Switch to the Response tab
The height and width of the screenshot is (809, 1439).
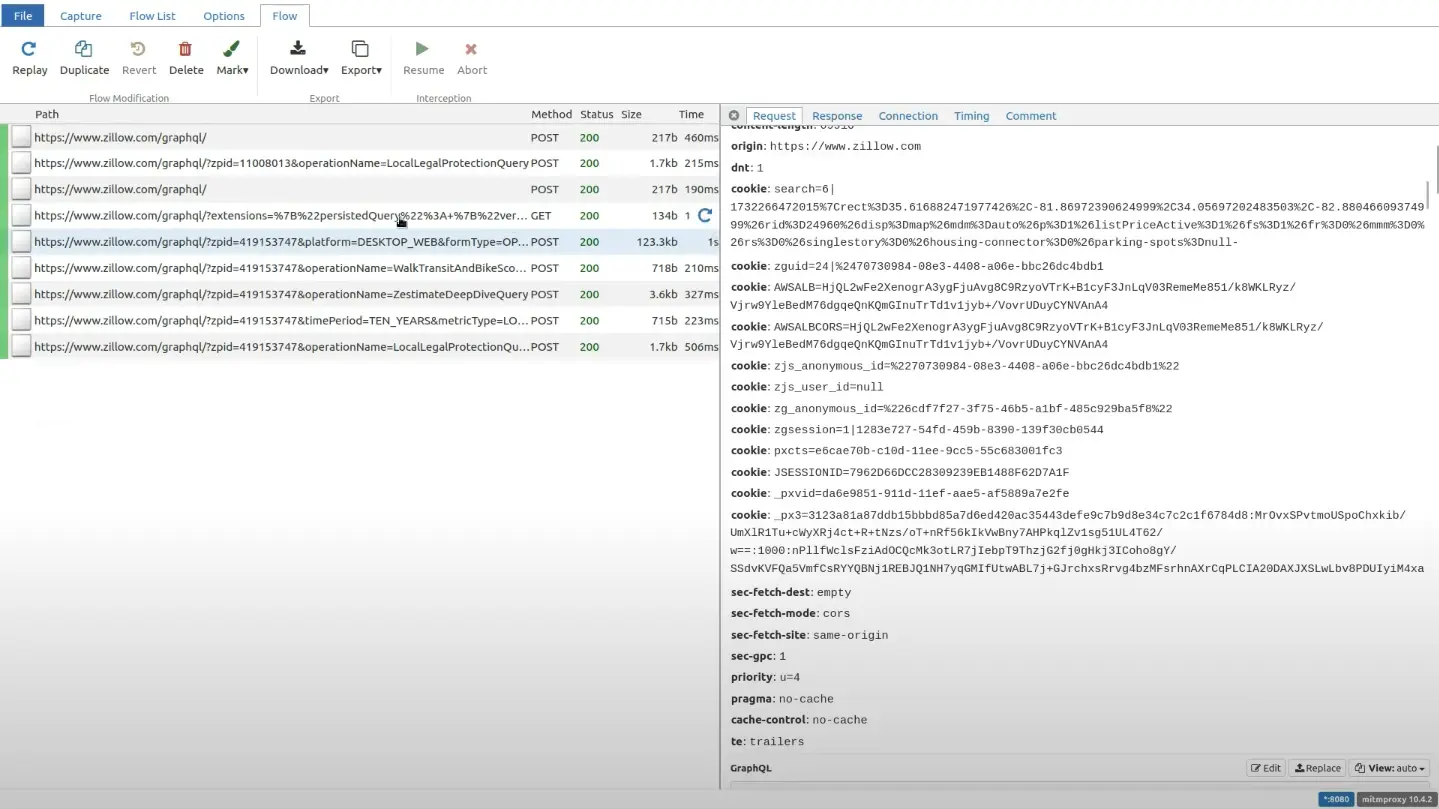click(x=837, y=116)
